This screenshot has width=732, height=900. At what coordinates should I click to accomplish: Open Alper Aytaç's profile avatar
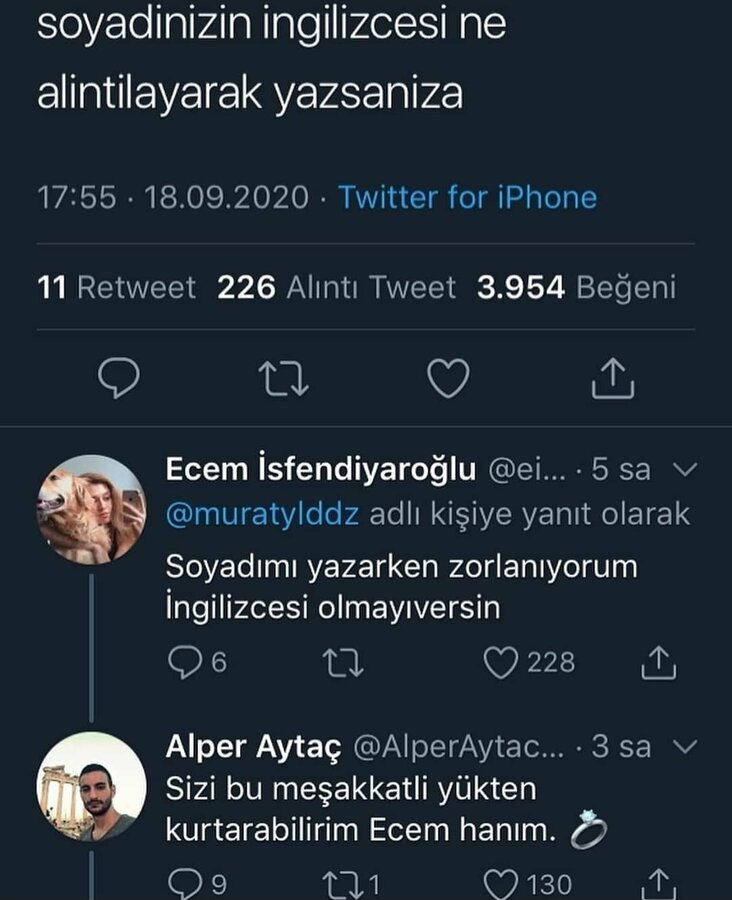[92, 786]
